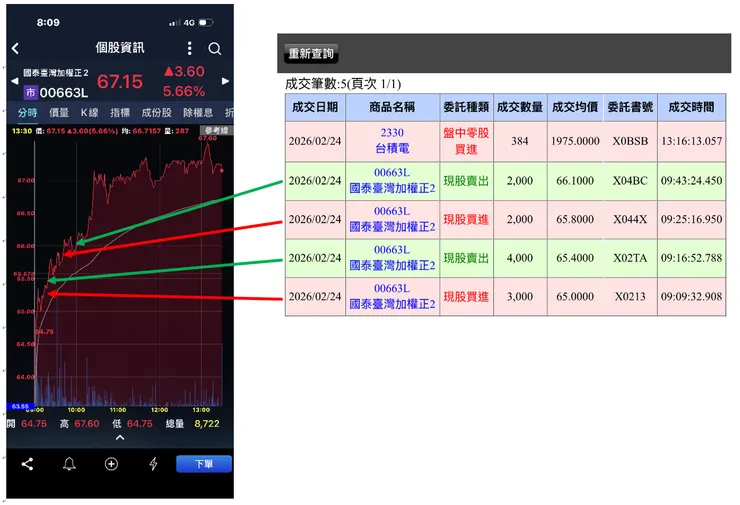Image resolution: width=740 pixels, height=505 pixels.
Task: Click the quantity 4,000 cell
Action: pyautogui.click(x=520, y=258)
